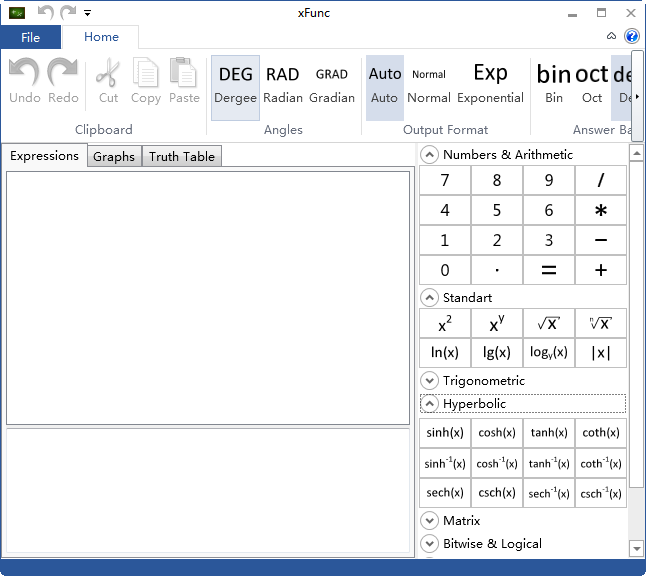Switch to the Graphs tab
This screenshot has height=576, width=646.
(x=114, y=157)
